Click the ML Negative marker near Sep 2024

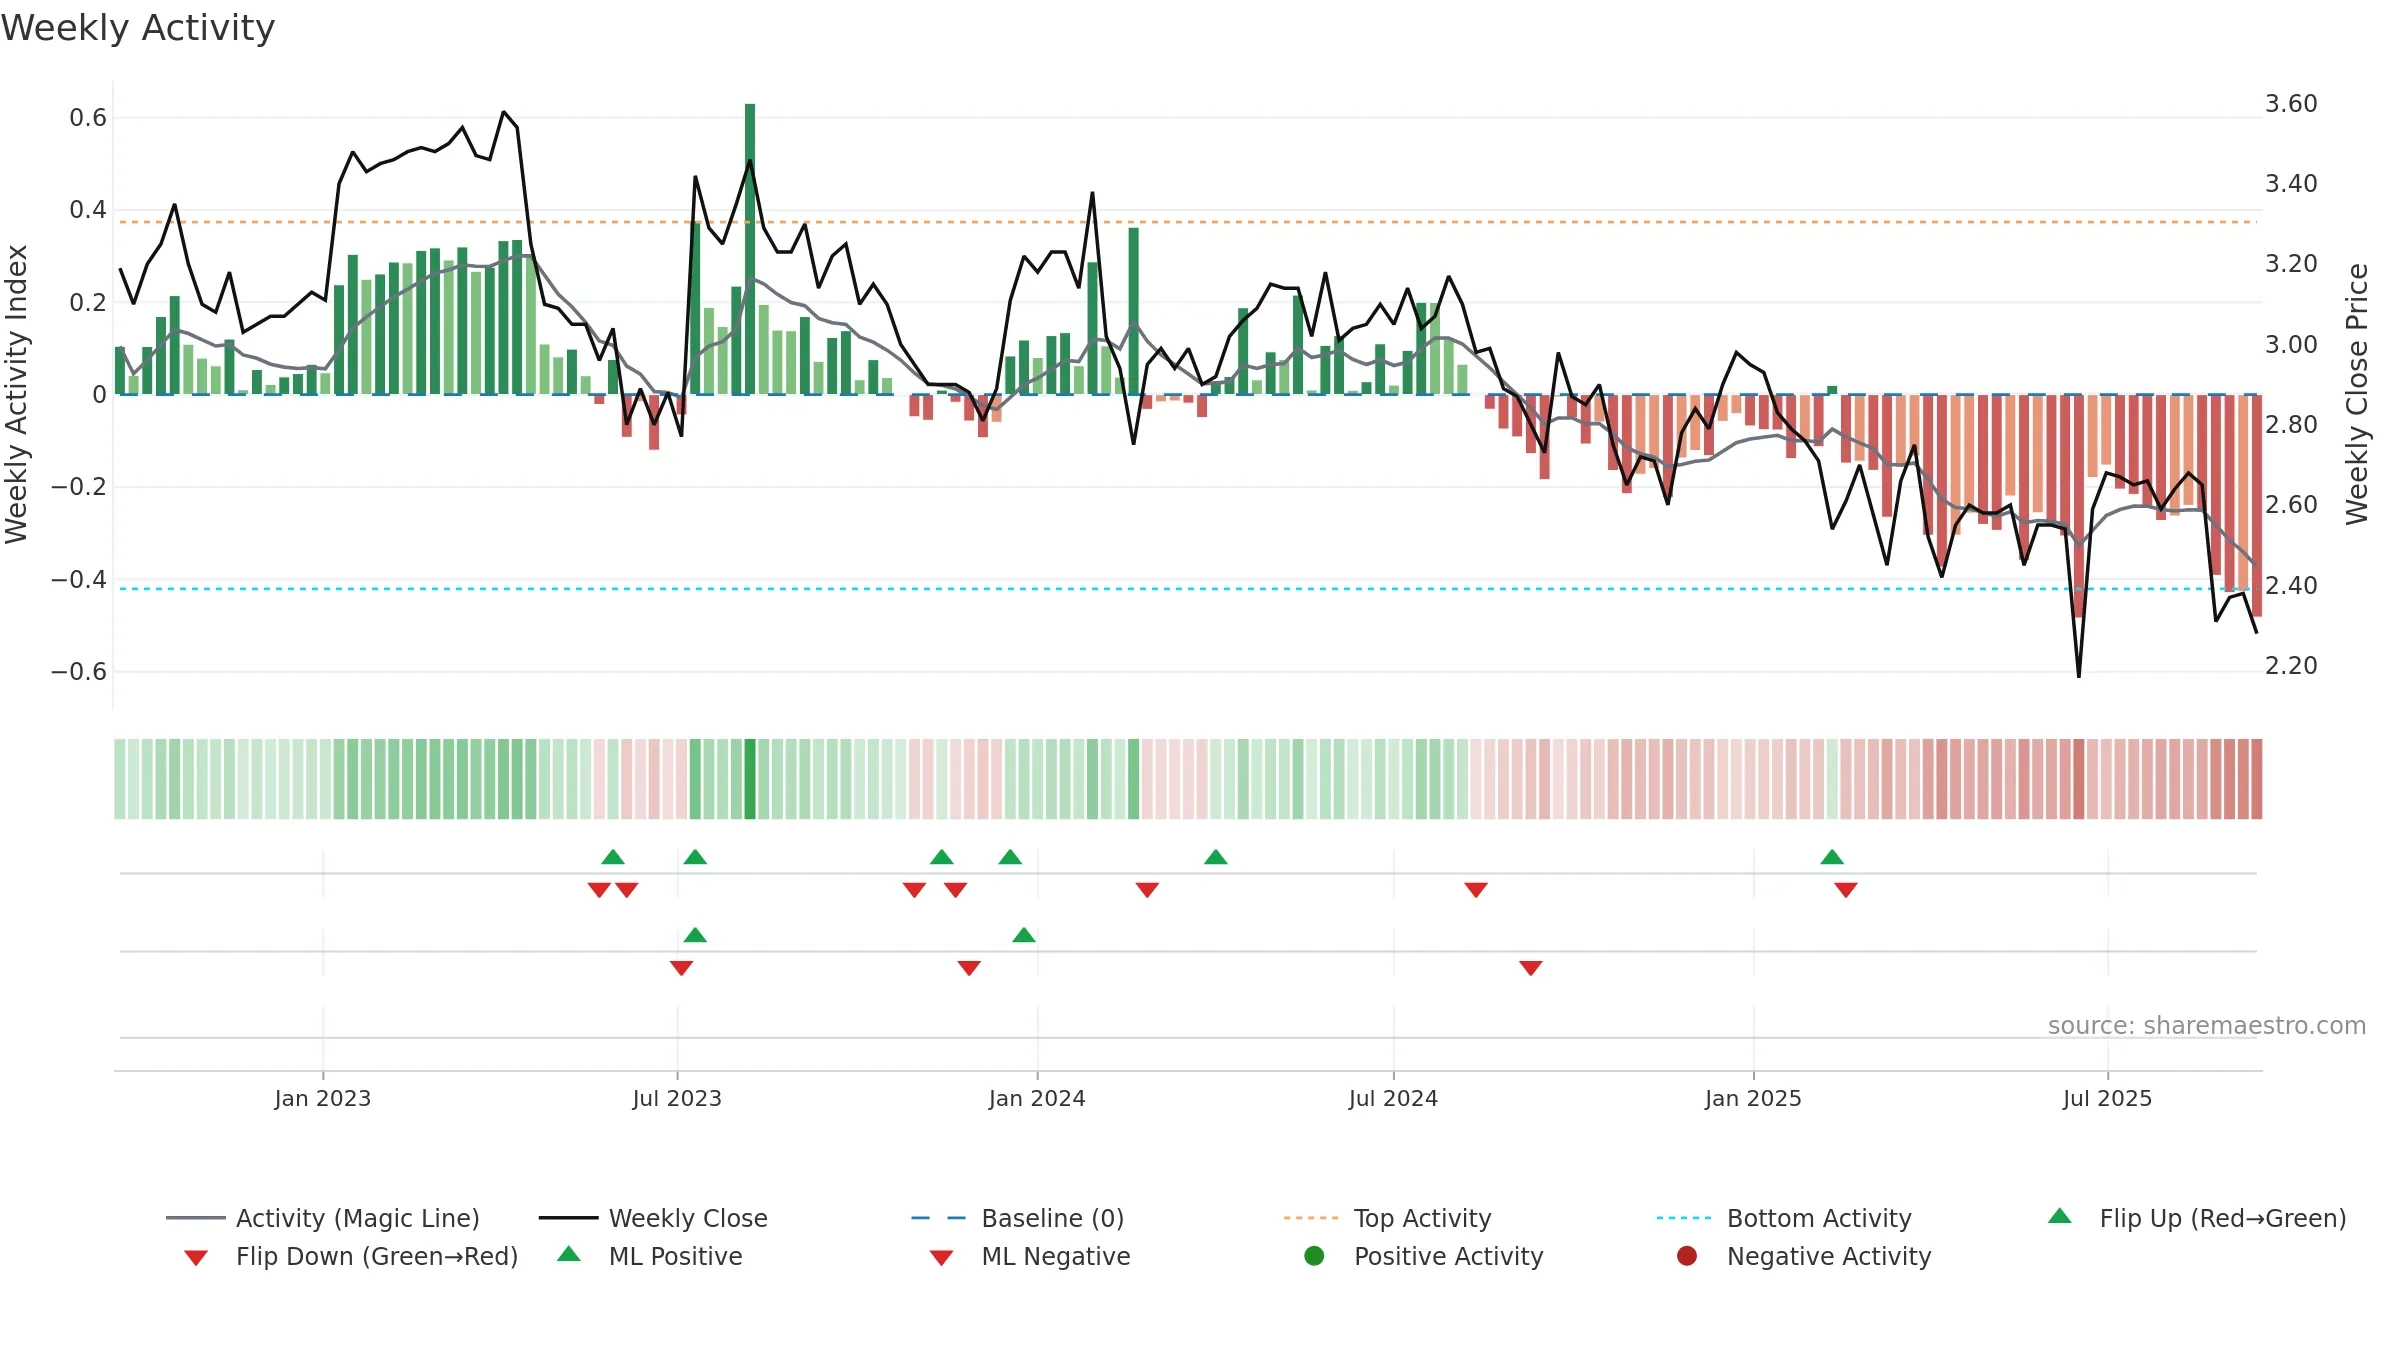click(1531, 968)
